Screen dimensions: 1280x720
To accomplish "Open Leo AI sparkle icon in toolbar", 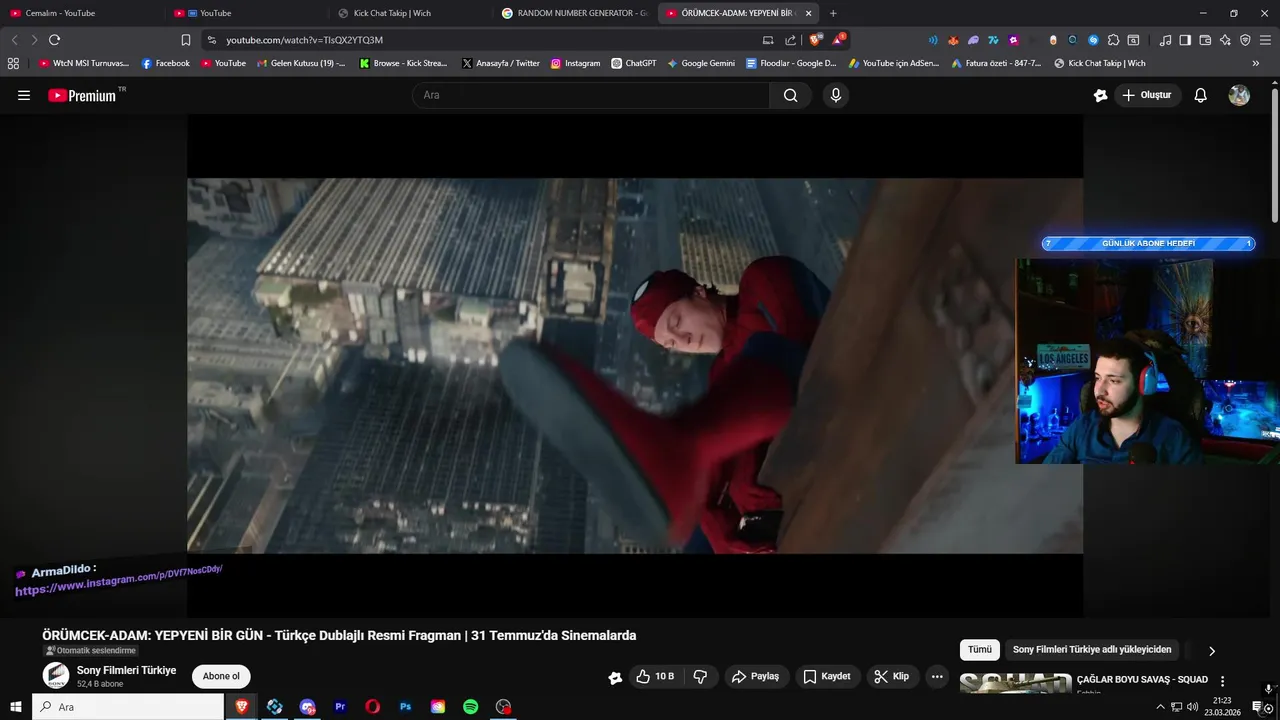I will click(1225, 40).
